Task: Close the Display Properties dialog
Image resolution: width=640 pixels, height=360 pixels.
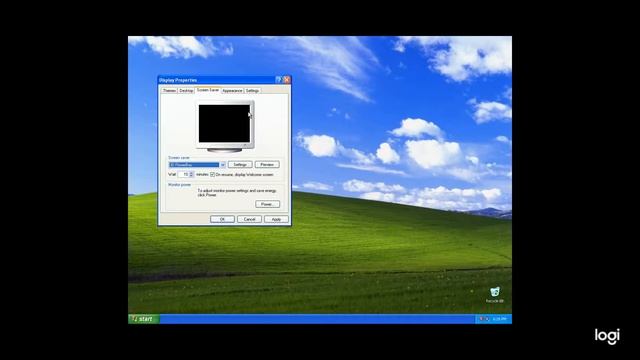Action: 287,80
